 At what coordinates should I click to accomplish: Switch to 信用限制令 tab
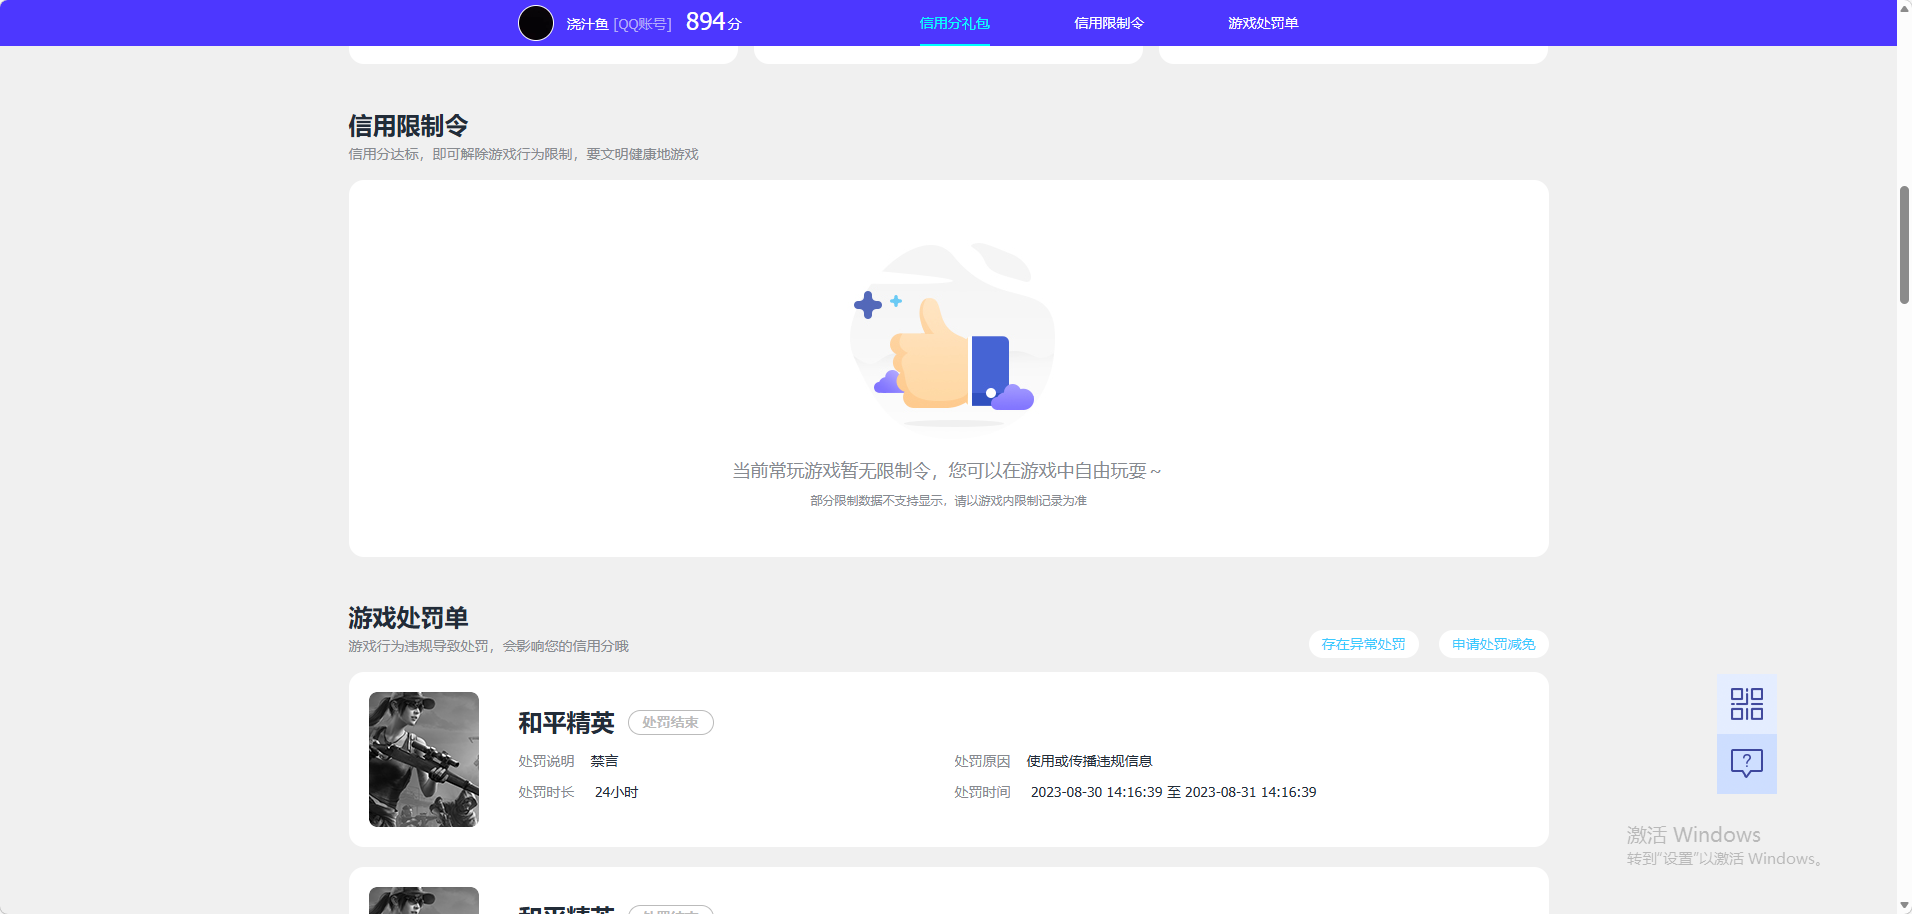1109,23
